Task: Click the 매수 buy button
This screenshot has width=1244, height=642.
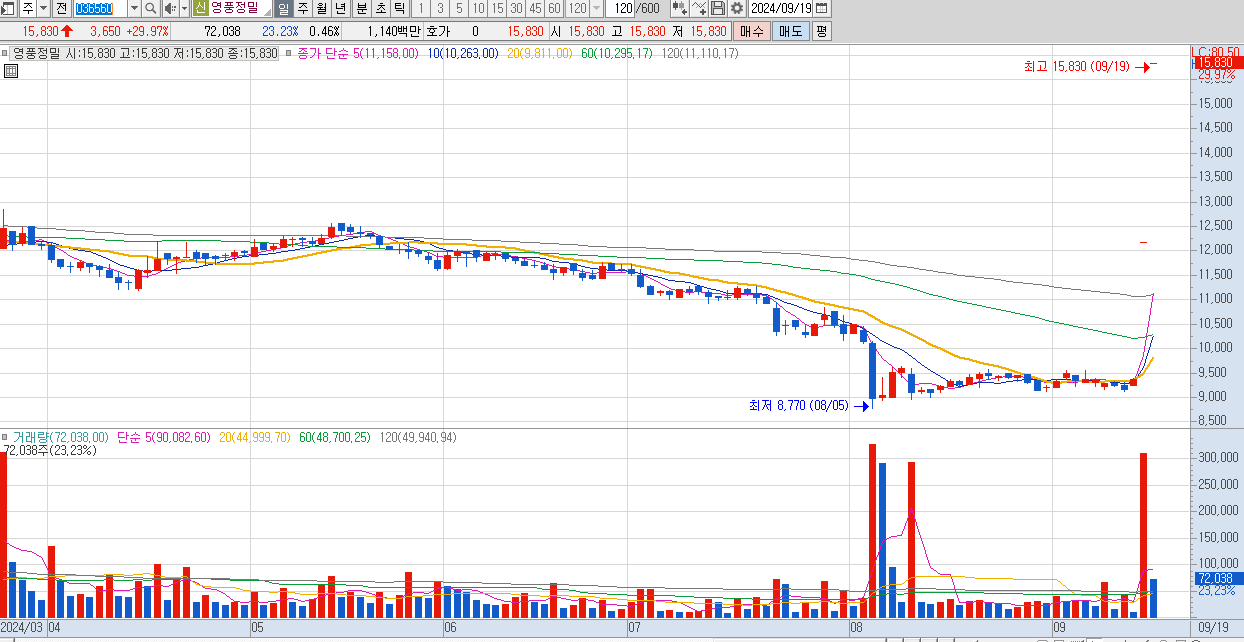Action: 751,31
